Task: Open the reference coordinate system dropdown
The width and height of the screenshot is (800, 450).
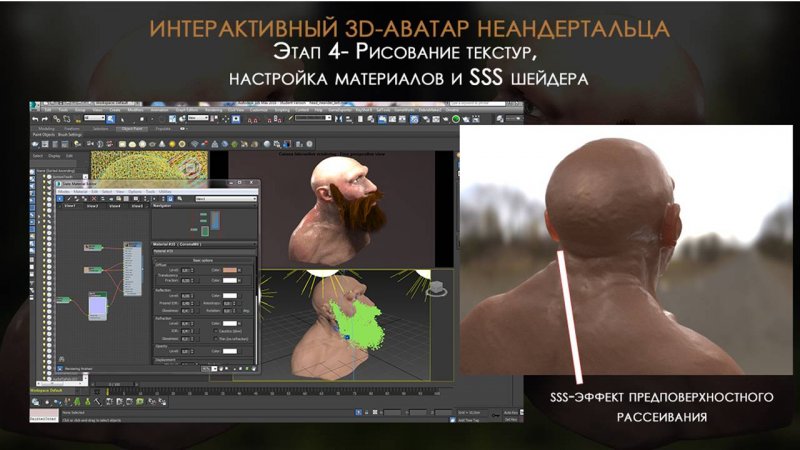Action: click(x=198, y=118)
